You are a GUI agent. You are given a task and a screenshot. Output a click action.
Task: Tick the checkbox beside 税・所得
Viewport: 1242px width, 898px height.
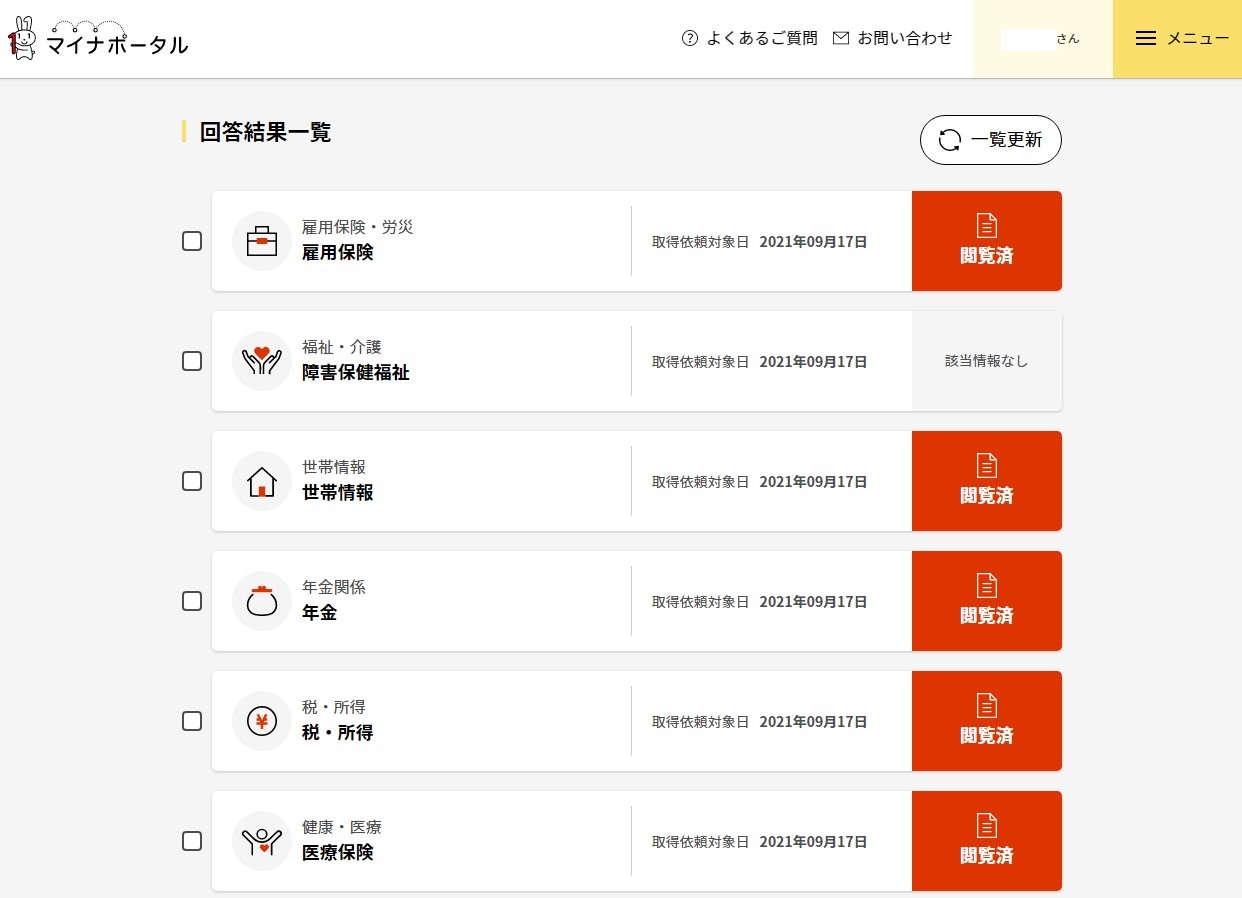pos(192,721)
